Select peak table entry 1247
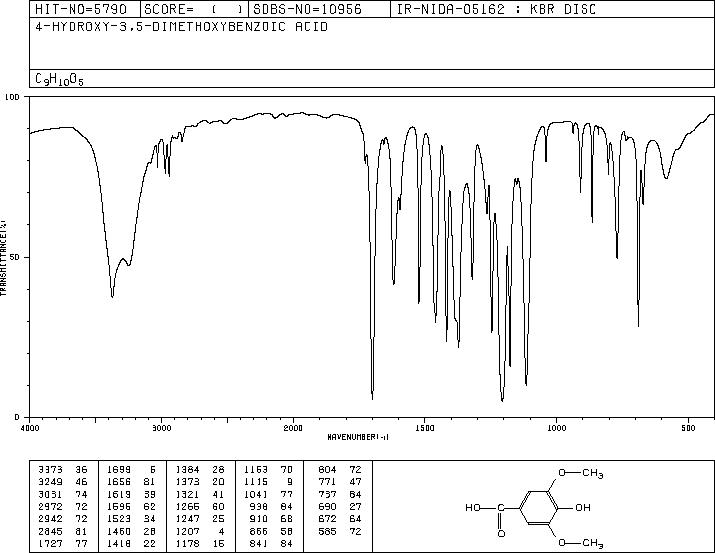The height and width of the screenshot is (553, 715). click(x=200, y=519)
